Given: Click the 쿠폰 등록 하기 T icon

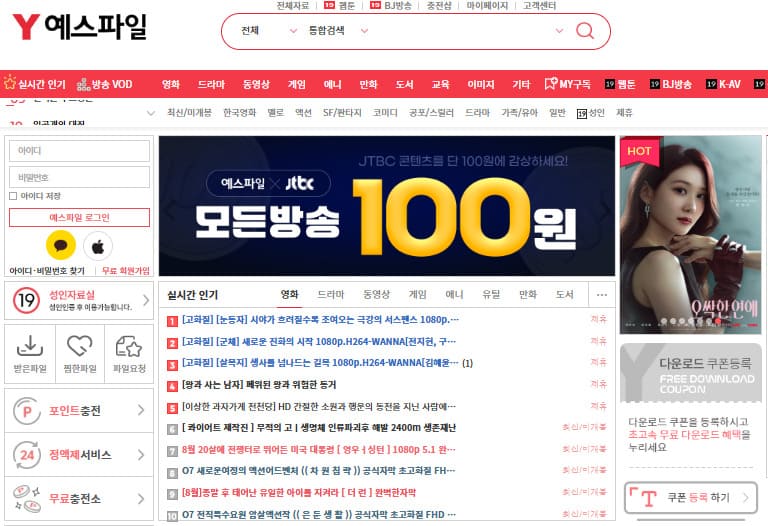Looking at the screenshot, I should pyautogui.click(x=643, y=498).
